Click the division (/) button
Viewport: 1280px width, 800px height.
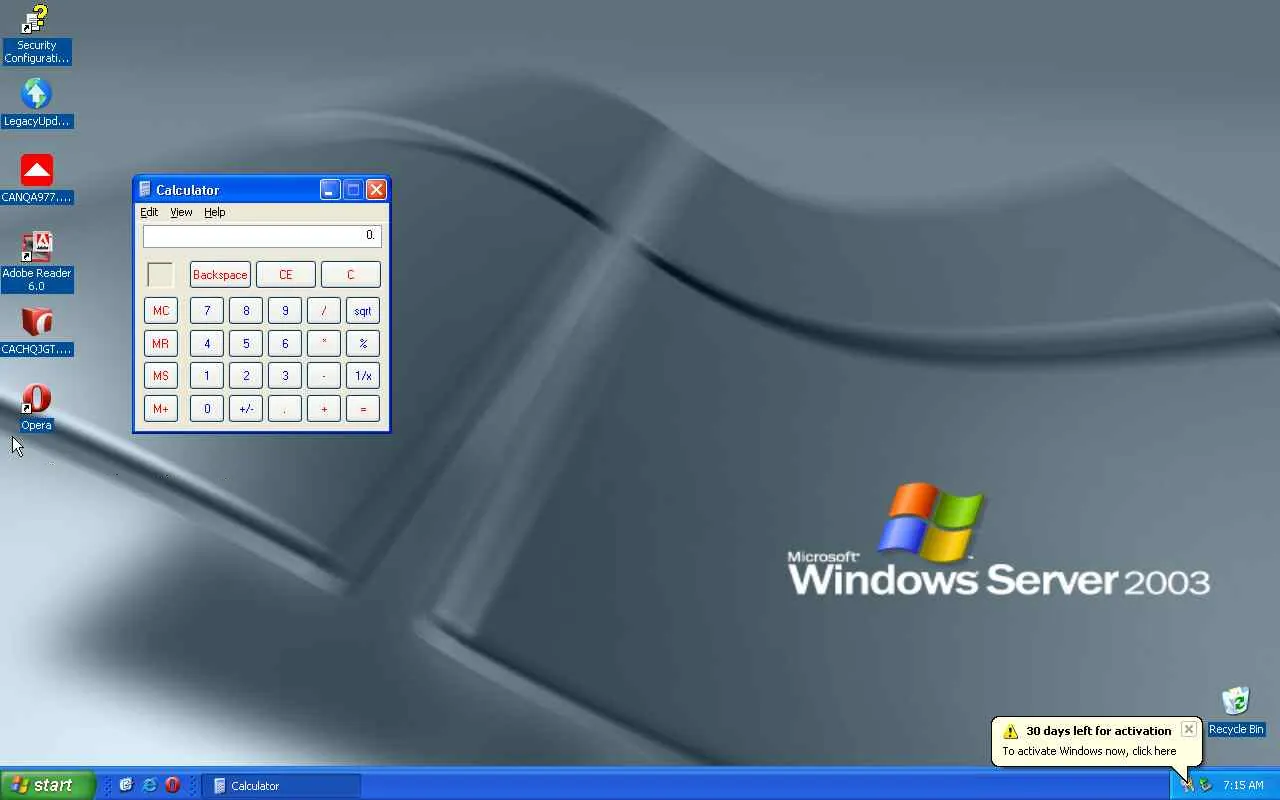324,311
